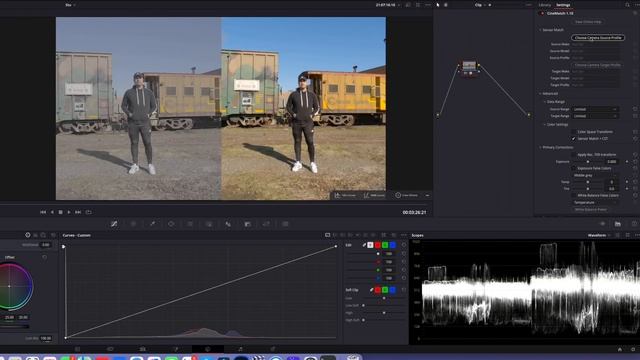Play reverse in viewer transport
The width and height of the screenshot is (640, 360).
click(52, 212)
